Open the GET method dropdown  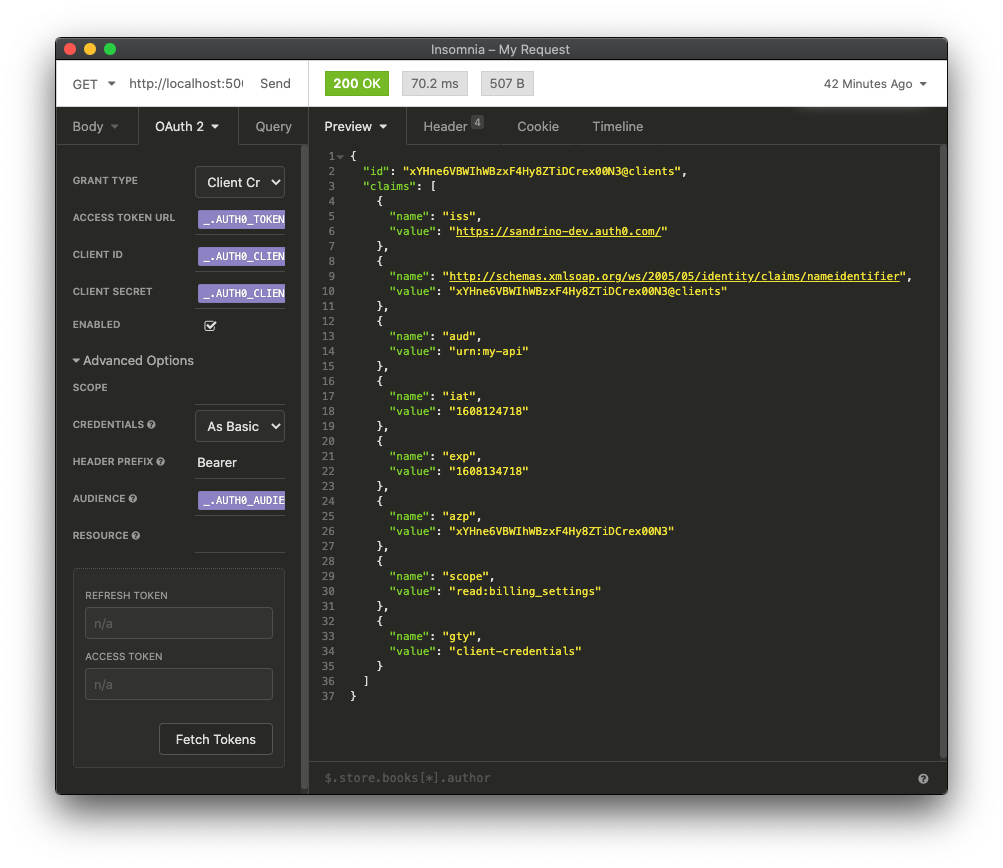click(x=93, y=84)
